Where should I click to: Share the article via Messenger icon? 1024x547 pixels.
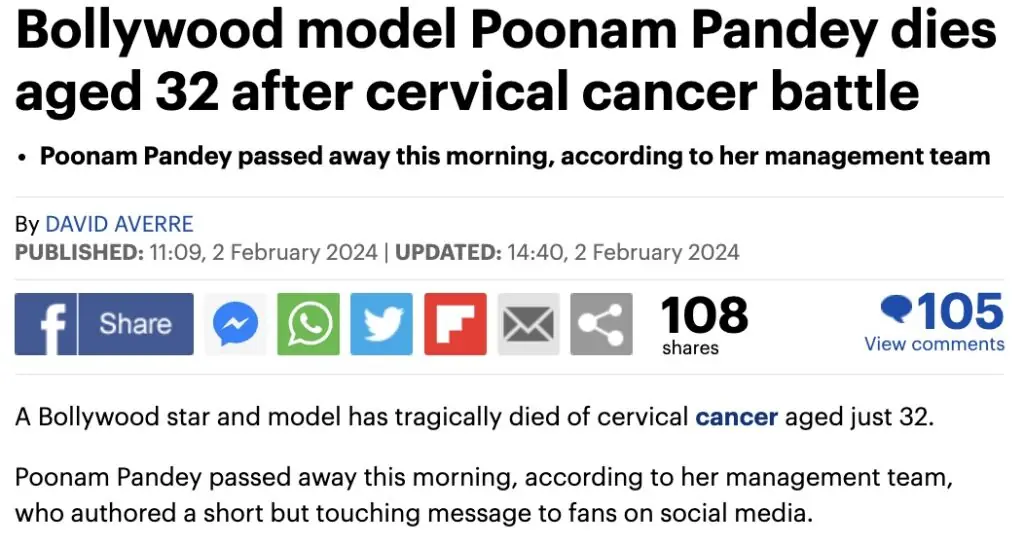(x=236, y=324)
